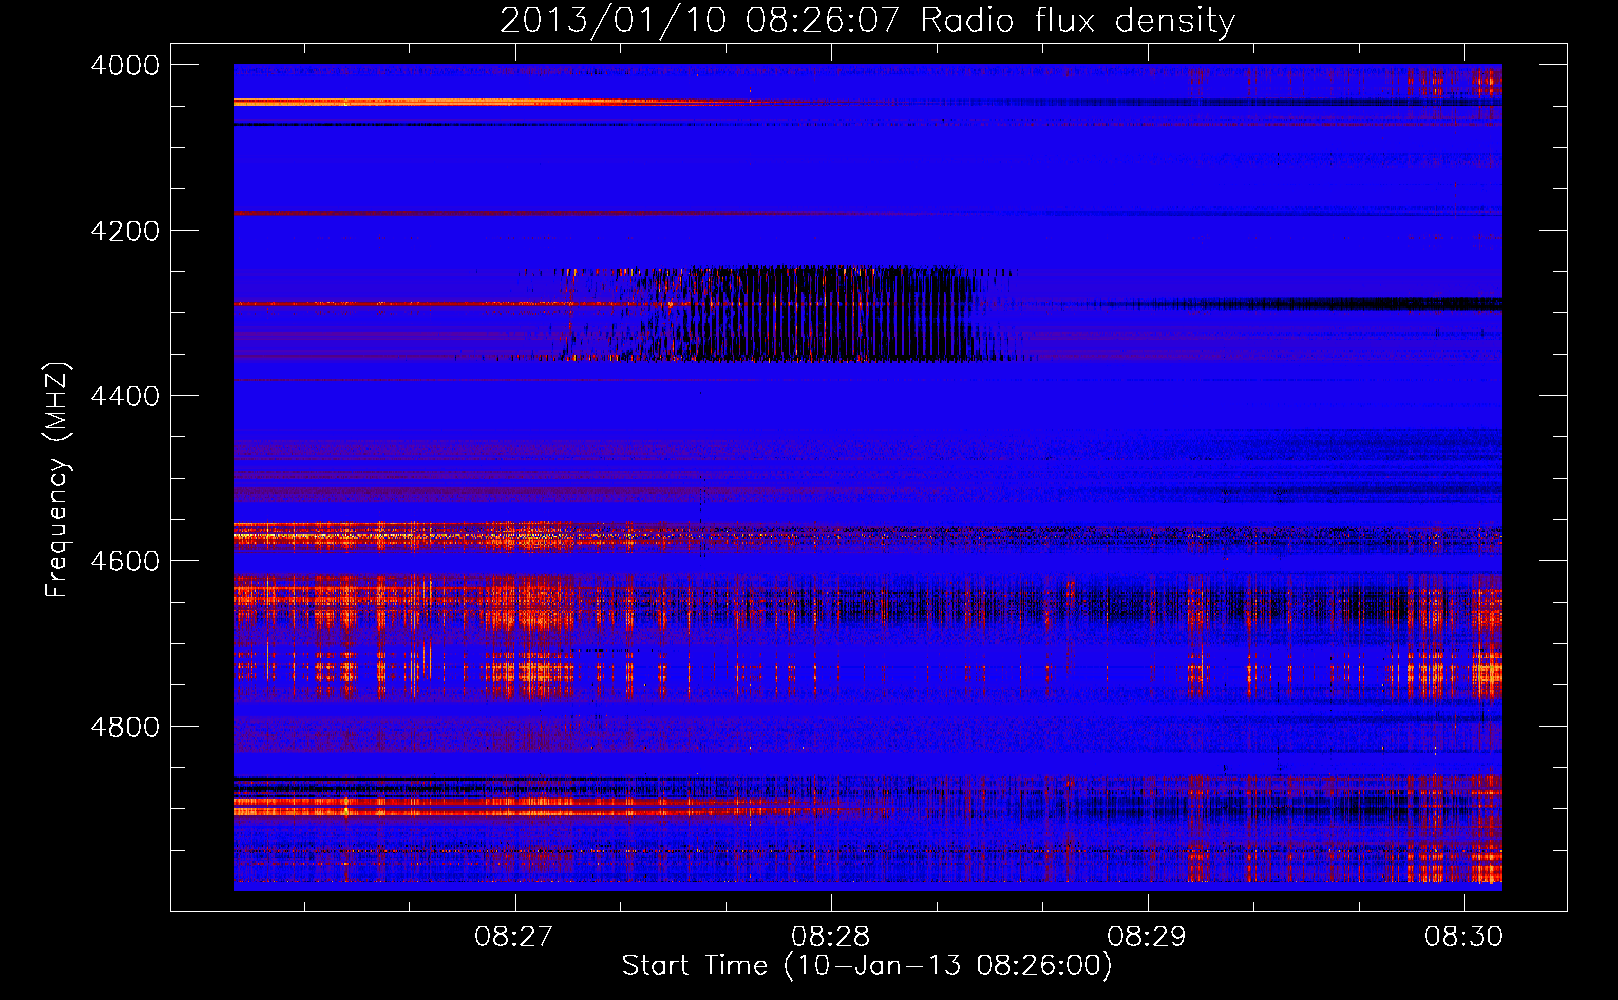Image resolution: width=1618 pixels, height=1000 pixels.
Task: Click the 08:30 time tick label
Action: (x=1465, y=937)
